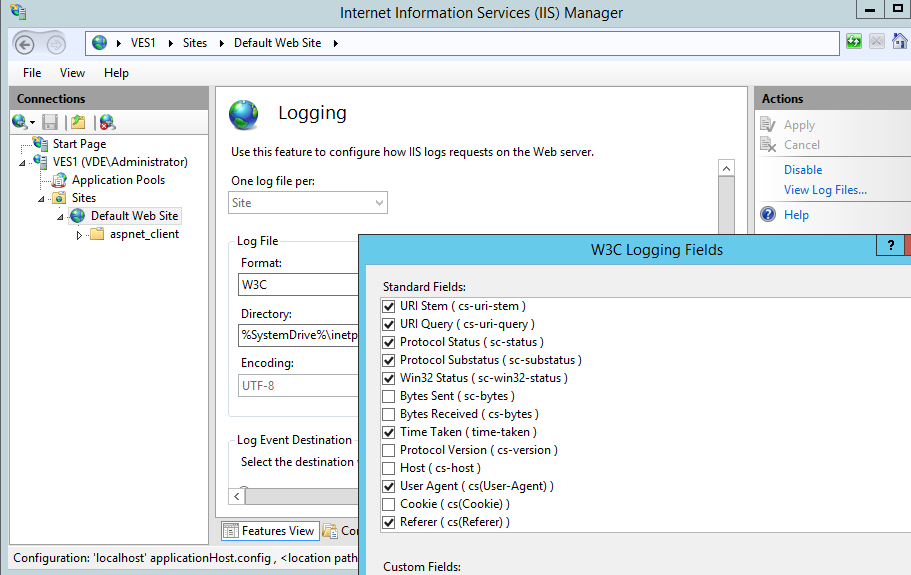911x575 pixels.
Task: Open Home via house icon
Action: 899,42
